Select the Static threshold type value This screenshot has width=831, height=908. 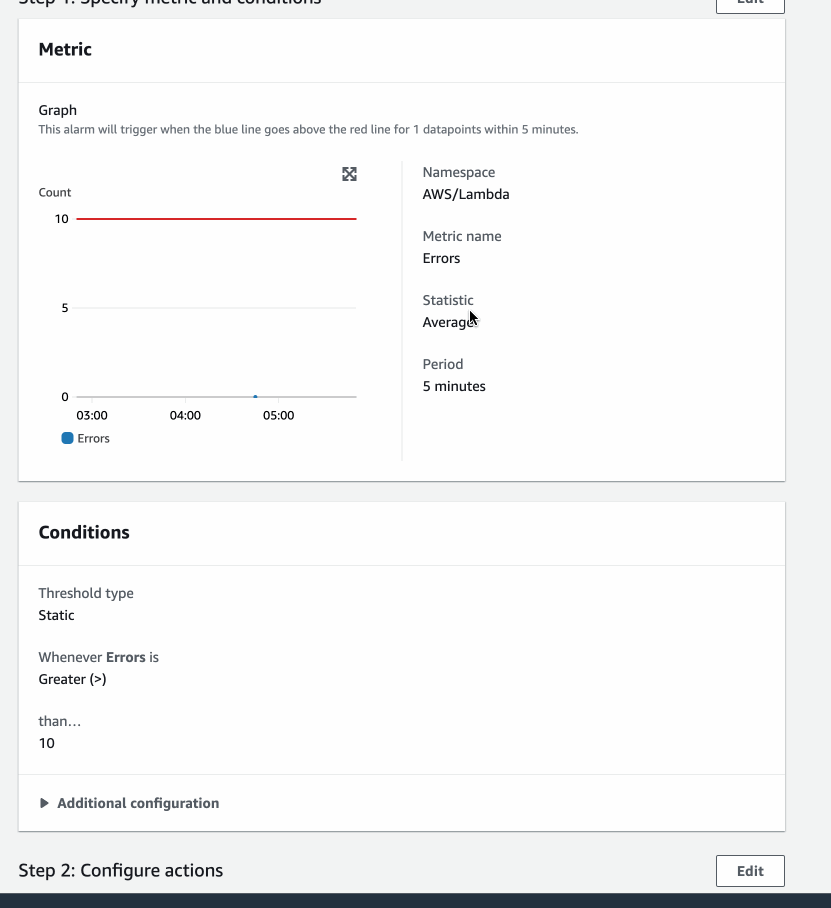[x=56, y=615]
